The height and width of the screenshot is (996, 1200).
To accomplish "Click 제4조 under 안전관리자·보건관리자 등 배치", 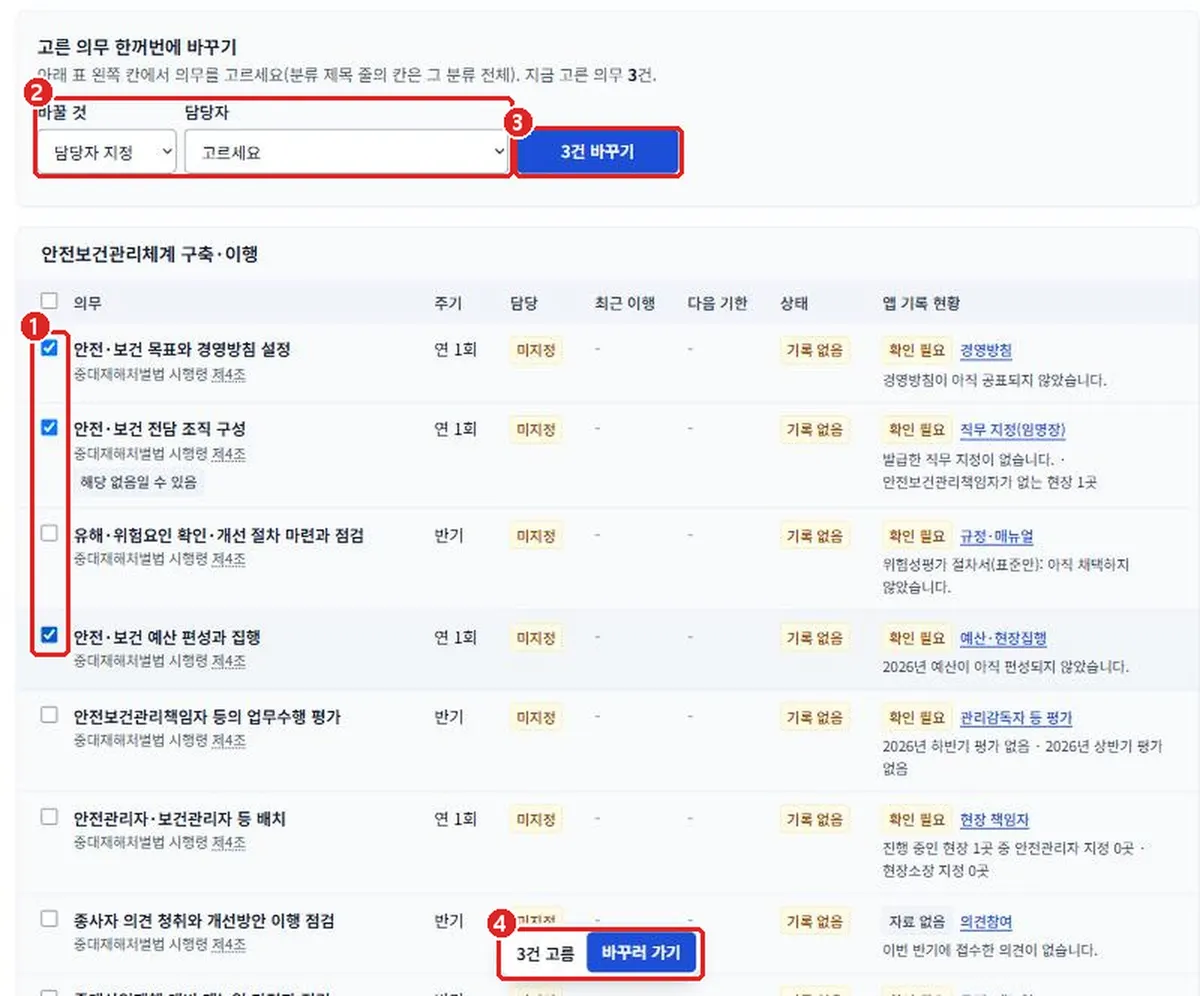I will click(x=228, y=843).
